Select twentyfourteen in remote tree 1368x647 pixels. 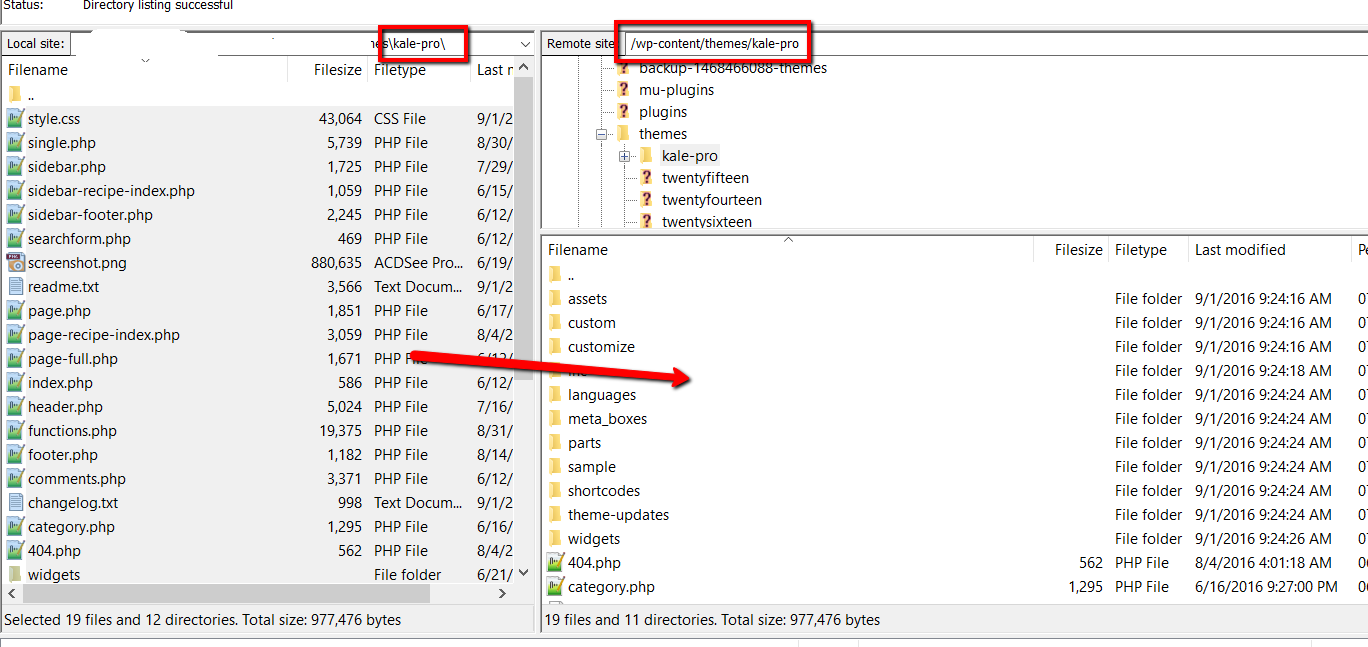click(x=712, y=200)
